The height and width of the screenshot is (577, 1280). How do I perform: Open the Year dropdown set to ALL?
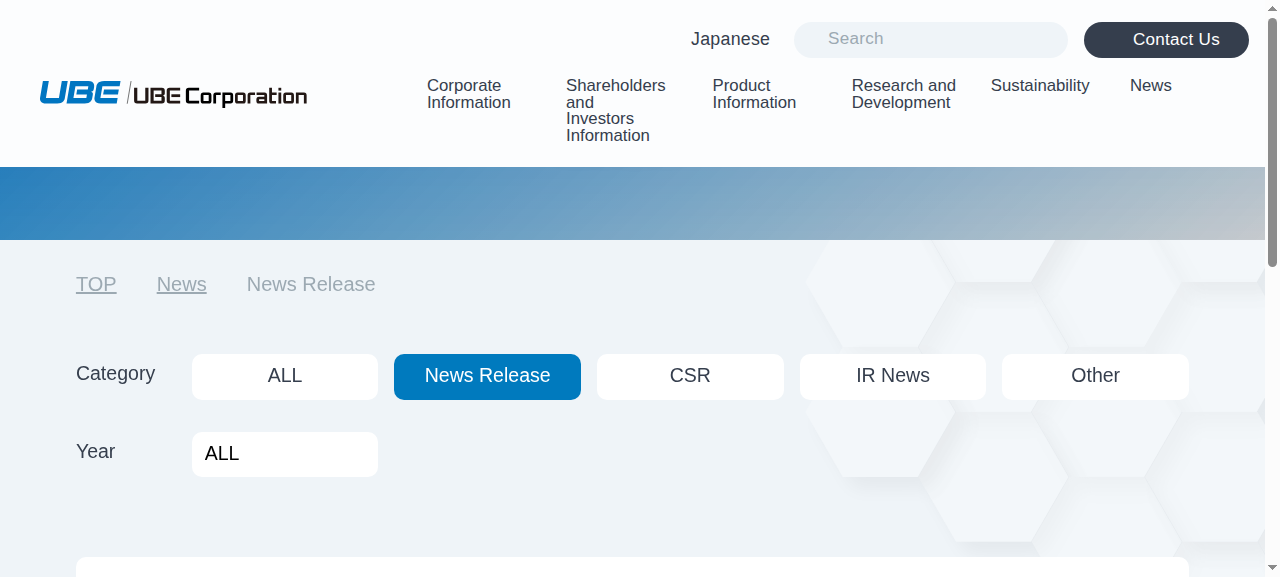[285, 454]
